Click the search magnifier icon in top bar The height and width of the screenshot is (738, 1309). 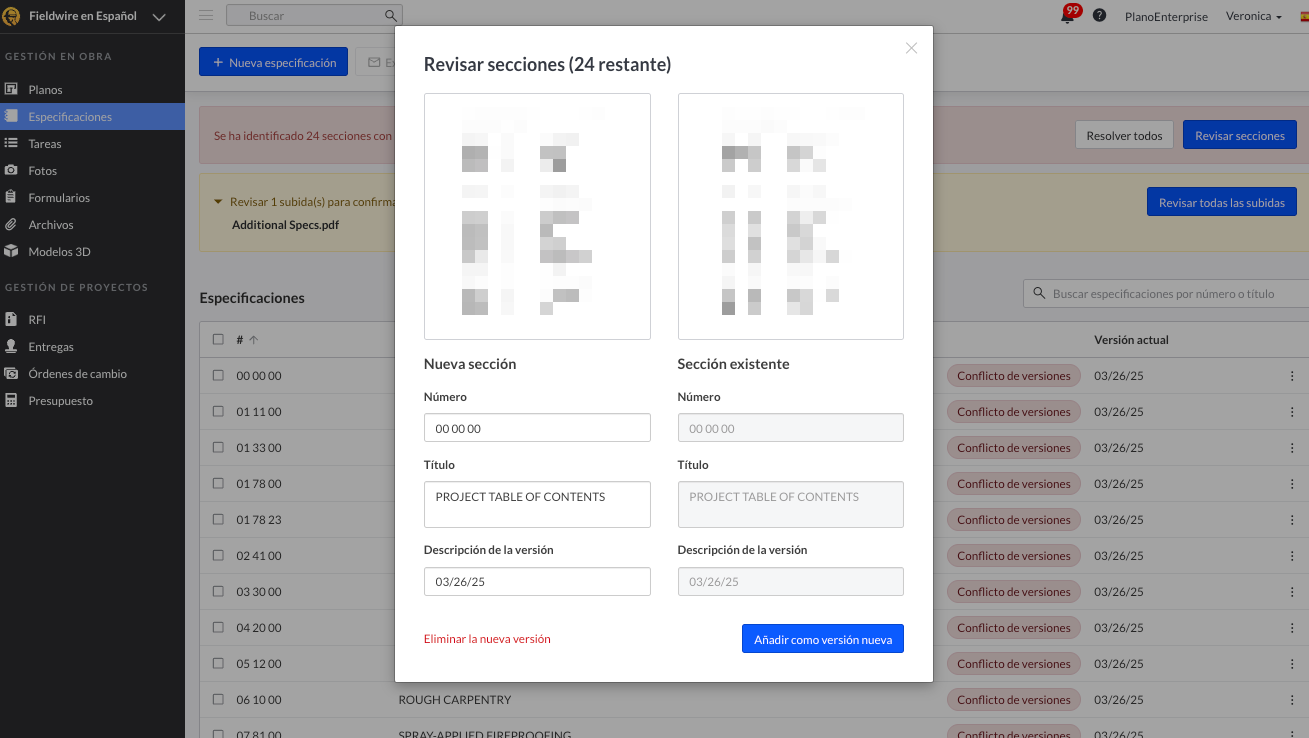pyautogui.click(x=391, y=16)
